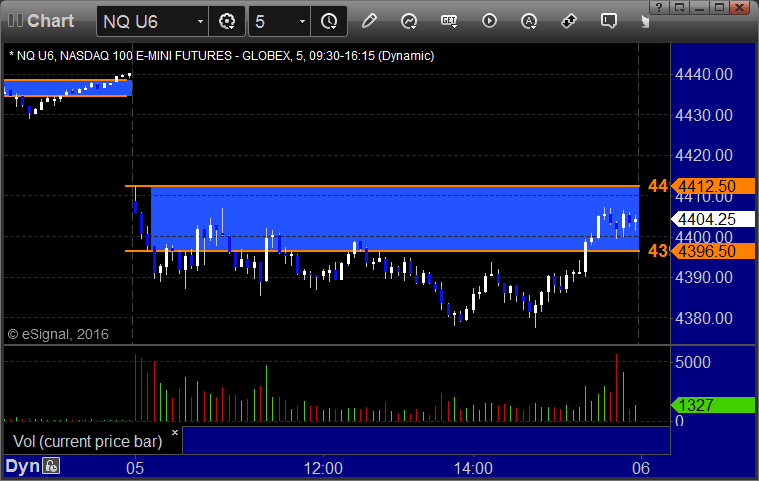Open the chart comment bubble icon
This screenshot has height=481, width=759.
[x=608, y=21]
